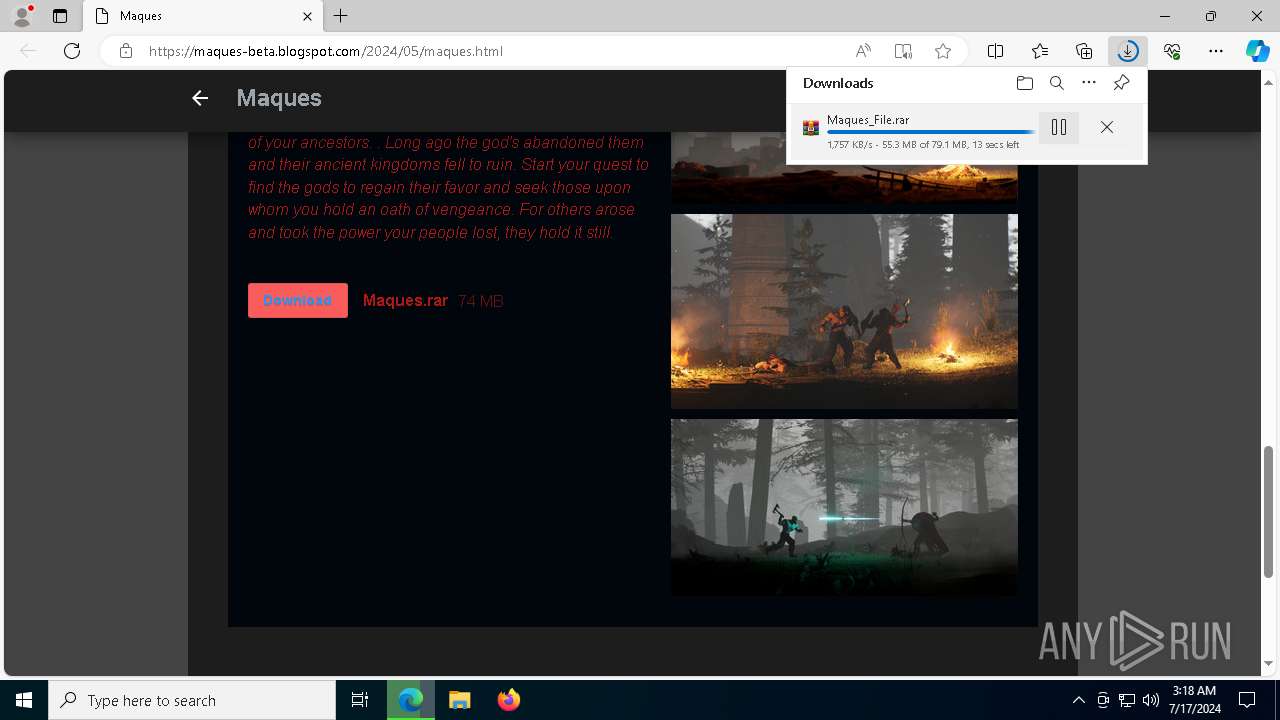Click the Maques_File.rar file name
The height and width of the screenshot is (720, 1280).
pos(868,119)
